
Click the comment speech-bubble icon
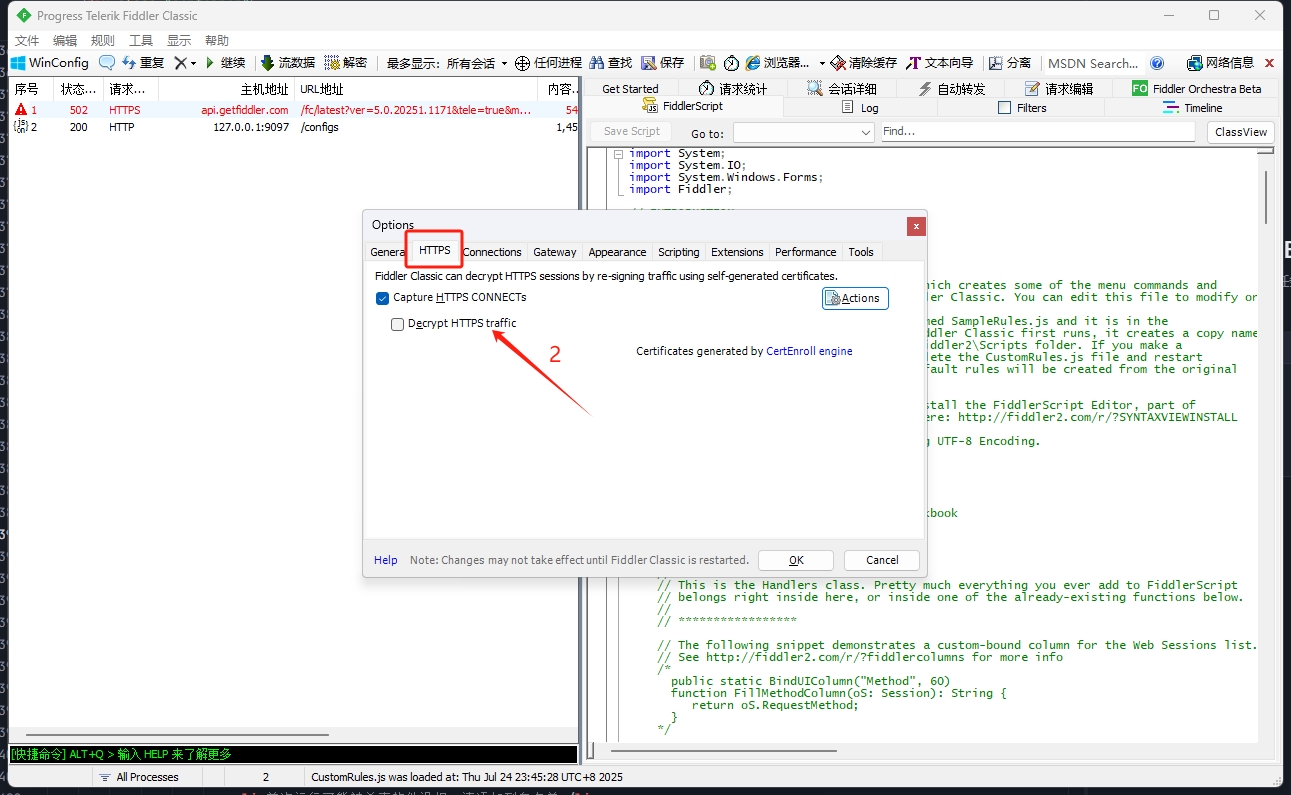pos(106,62)
